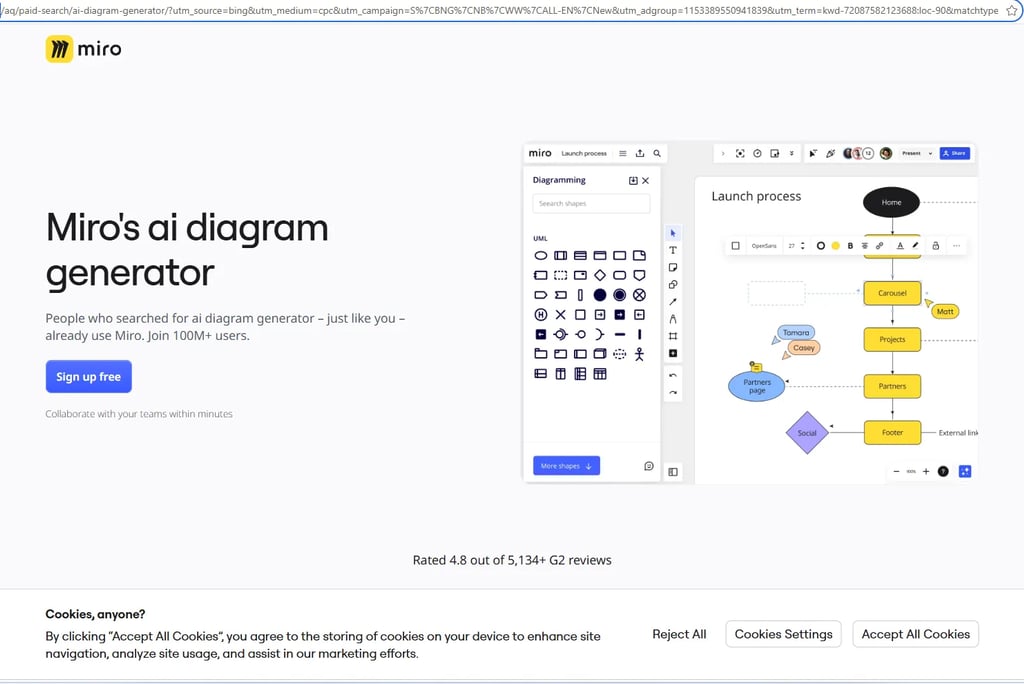Click the Sign up free button
This screenshot has width=1024, height=684.
tap(89, 376)
